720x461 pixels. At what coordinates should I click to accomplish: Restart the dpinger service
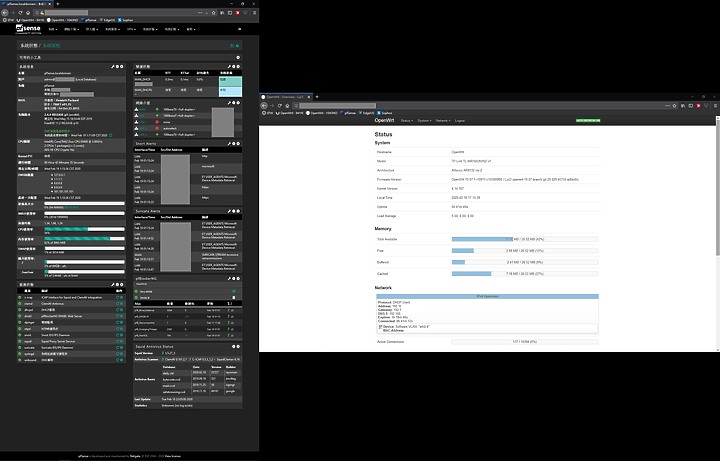pos(118,322)
